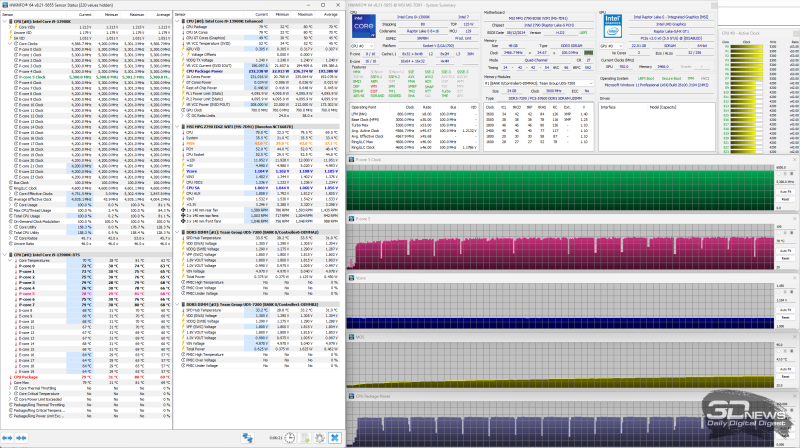The width and height of the screenshot is (800, 448).
Task: Click the Sensor column header in left panel
Action: pos(12,15)
